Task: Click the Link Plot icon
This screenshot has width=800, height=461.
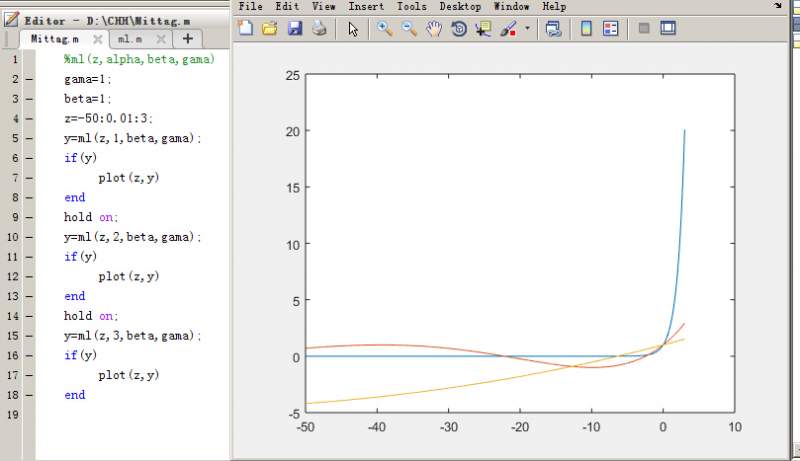Action: (554, 29)
